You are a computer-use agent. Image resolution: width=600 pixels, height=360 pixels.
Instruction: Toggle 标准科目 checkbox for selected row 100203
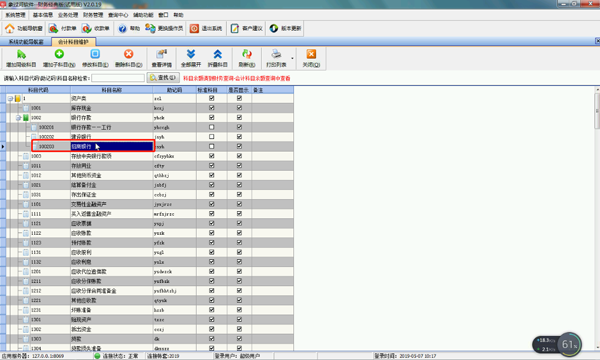(x=212, y=146)
